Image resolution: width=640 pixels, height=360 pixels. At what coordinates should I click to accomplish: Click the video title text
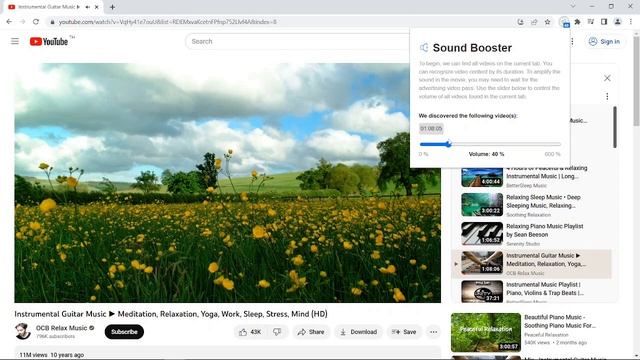coord(171,314)
